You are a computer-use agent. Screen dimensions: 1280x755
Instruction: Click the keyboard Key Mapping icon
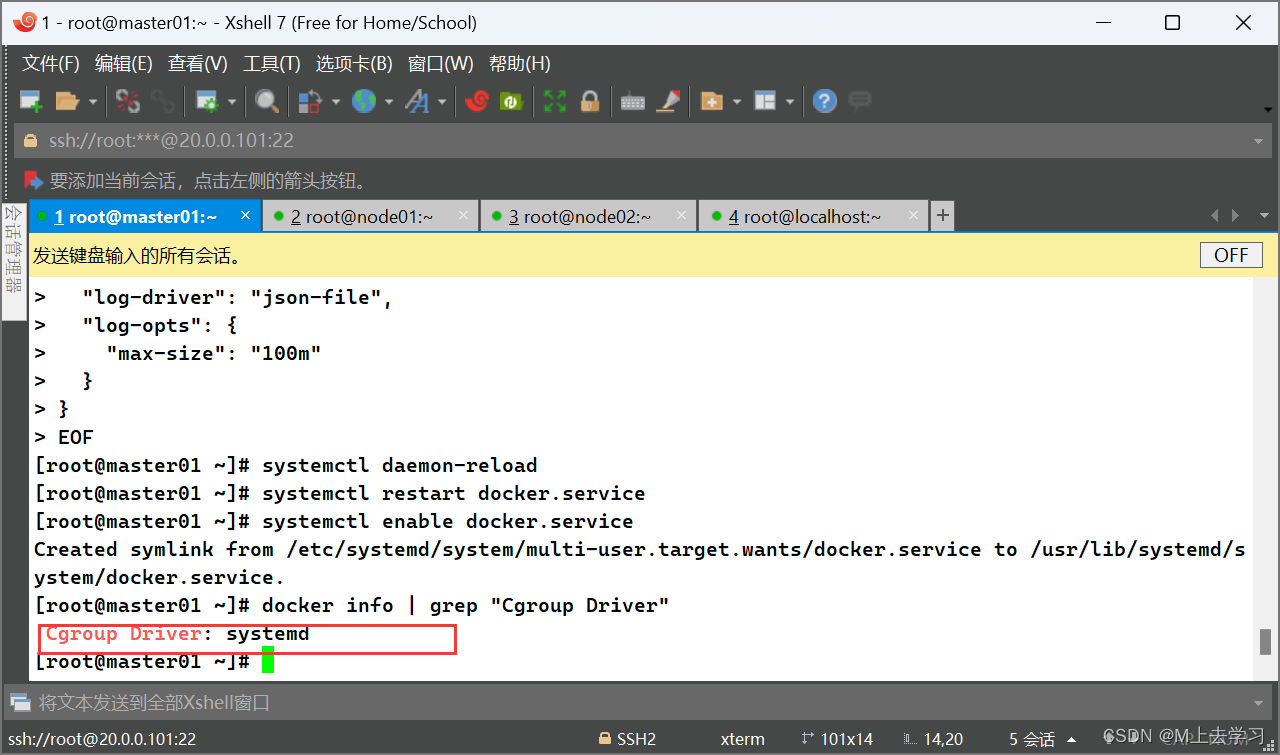coord(633,101)
